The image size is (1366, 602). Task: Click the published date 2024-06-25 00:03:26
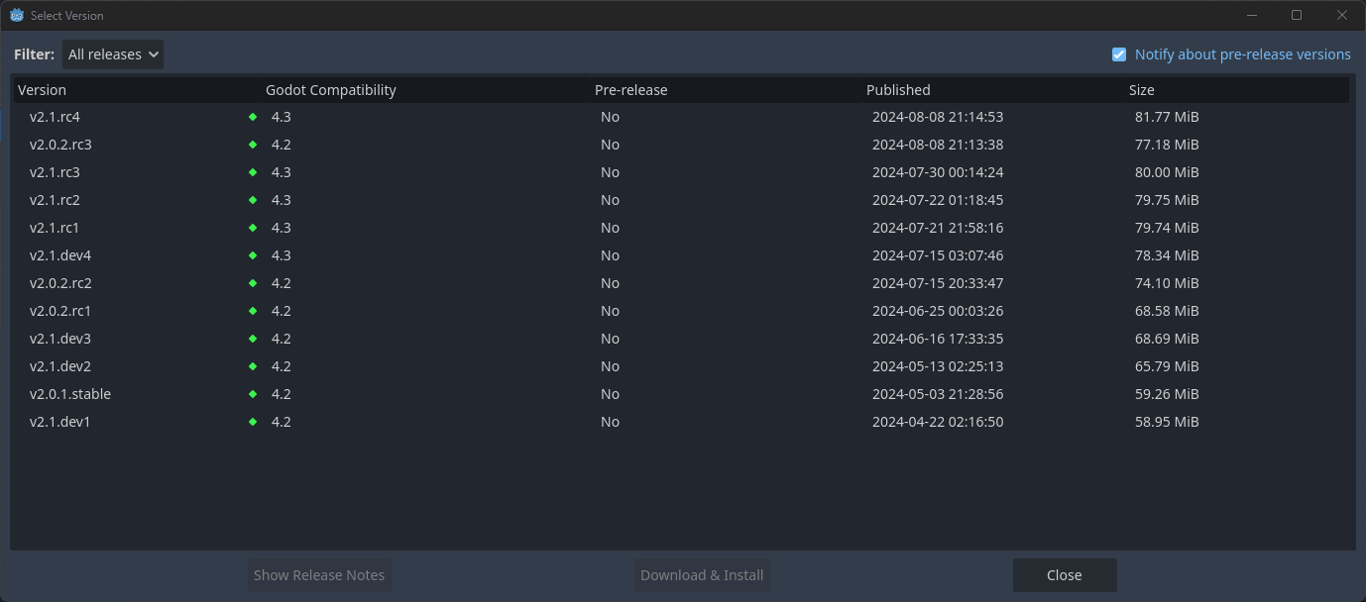[x=938, y=311]
